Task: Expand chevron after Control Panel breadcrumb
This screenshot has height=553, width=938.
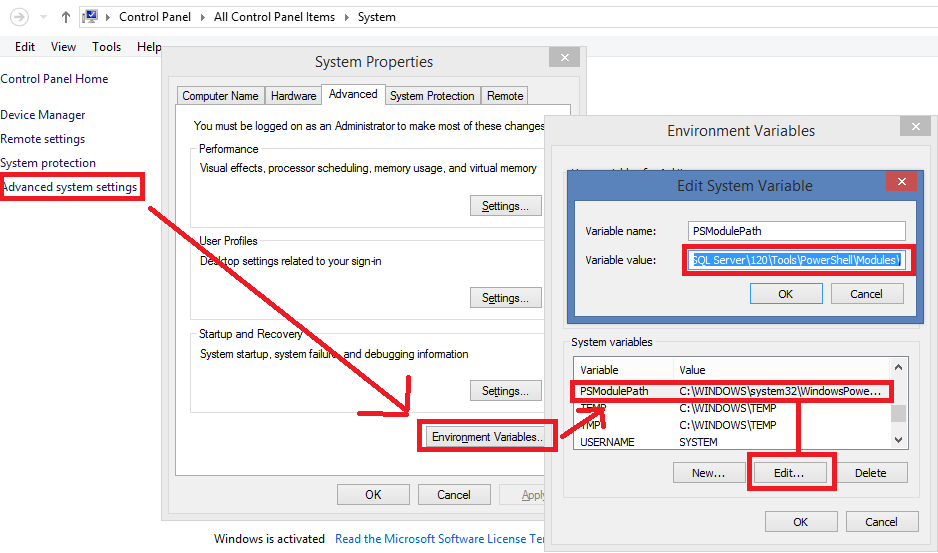Action: [x=202, y=17]
